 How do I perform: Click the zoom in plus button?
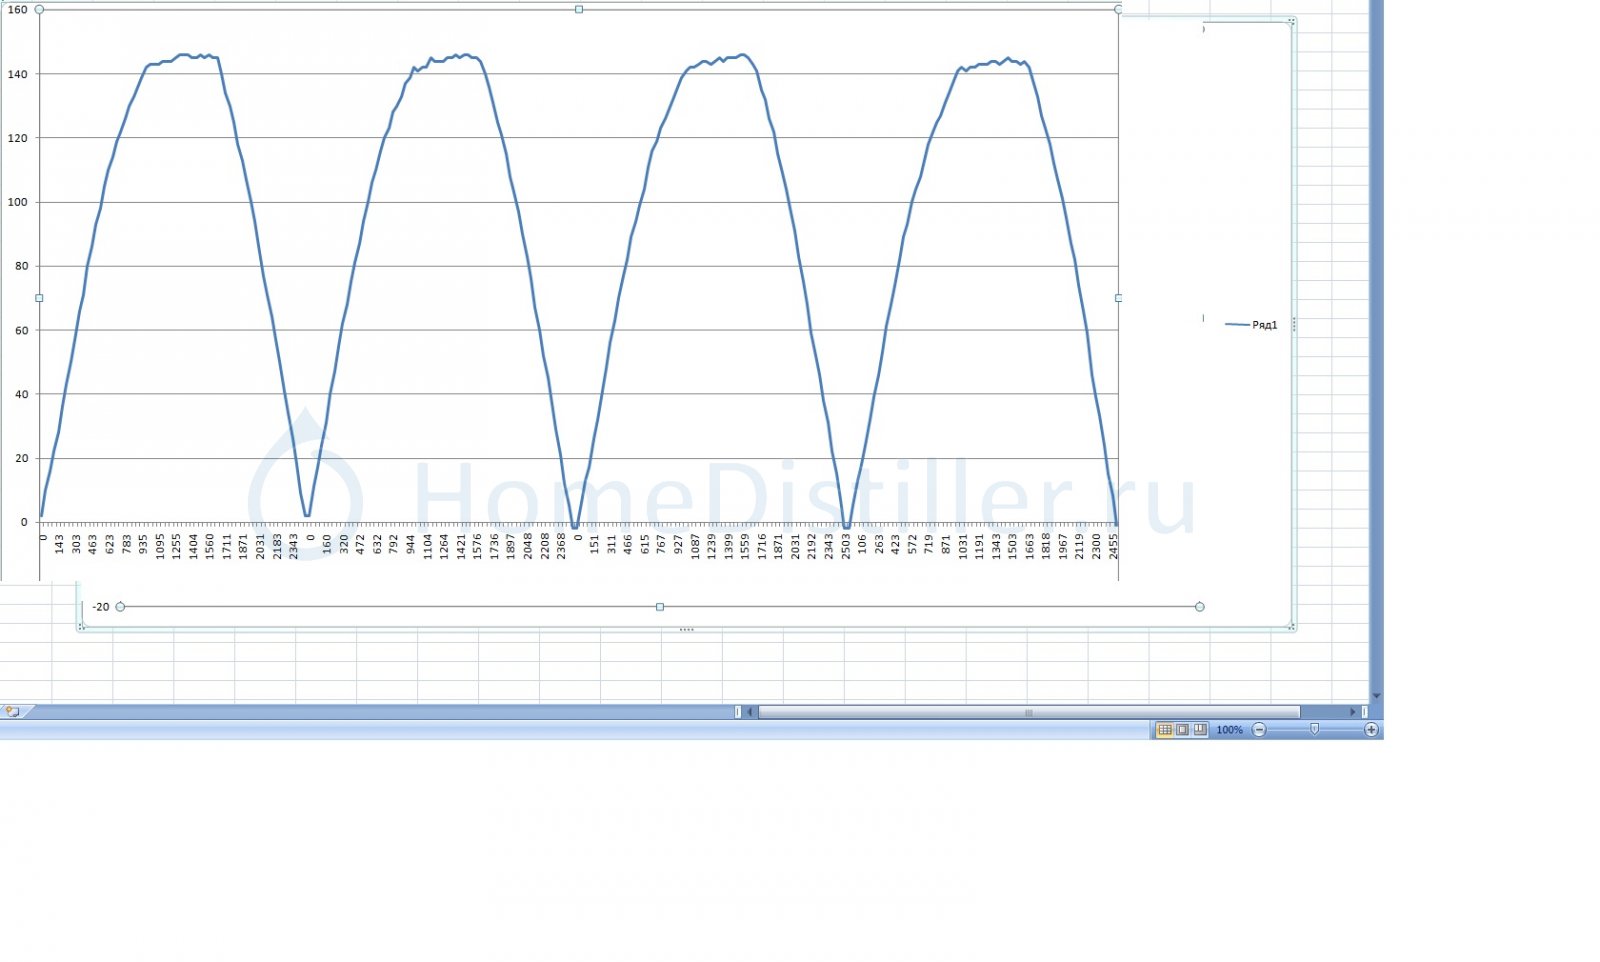pyautogui.click(x=1371, y=730)
